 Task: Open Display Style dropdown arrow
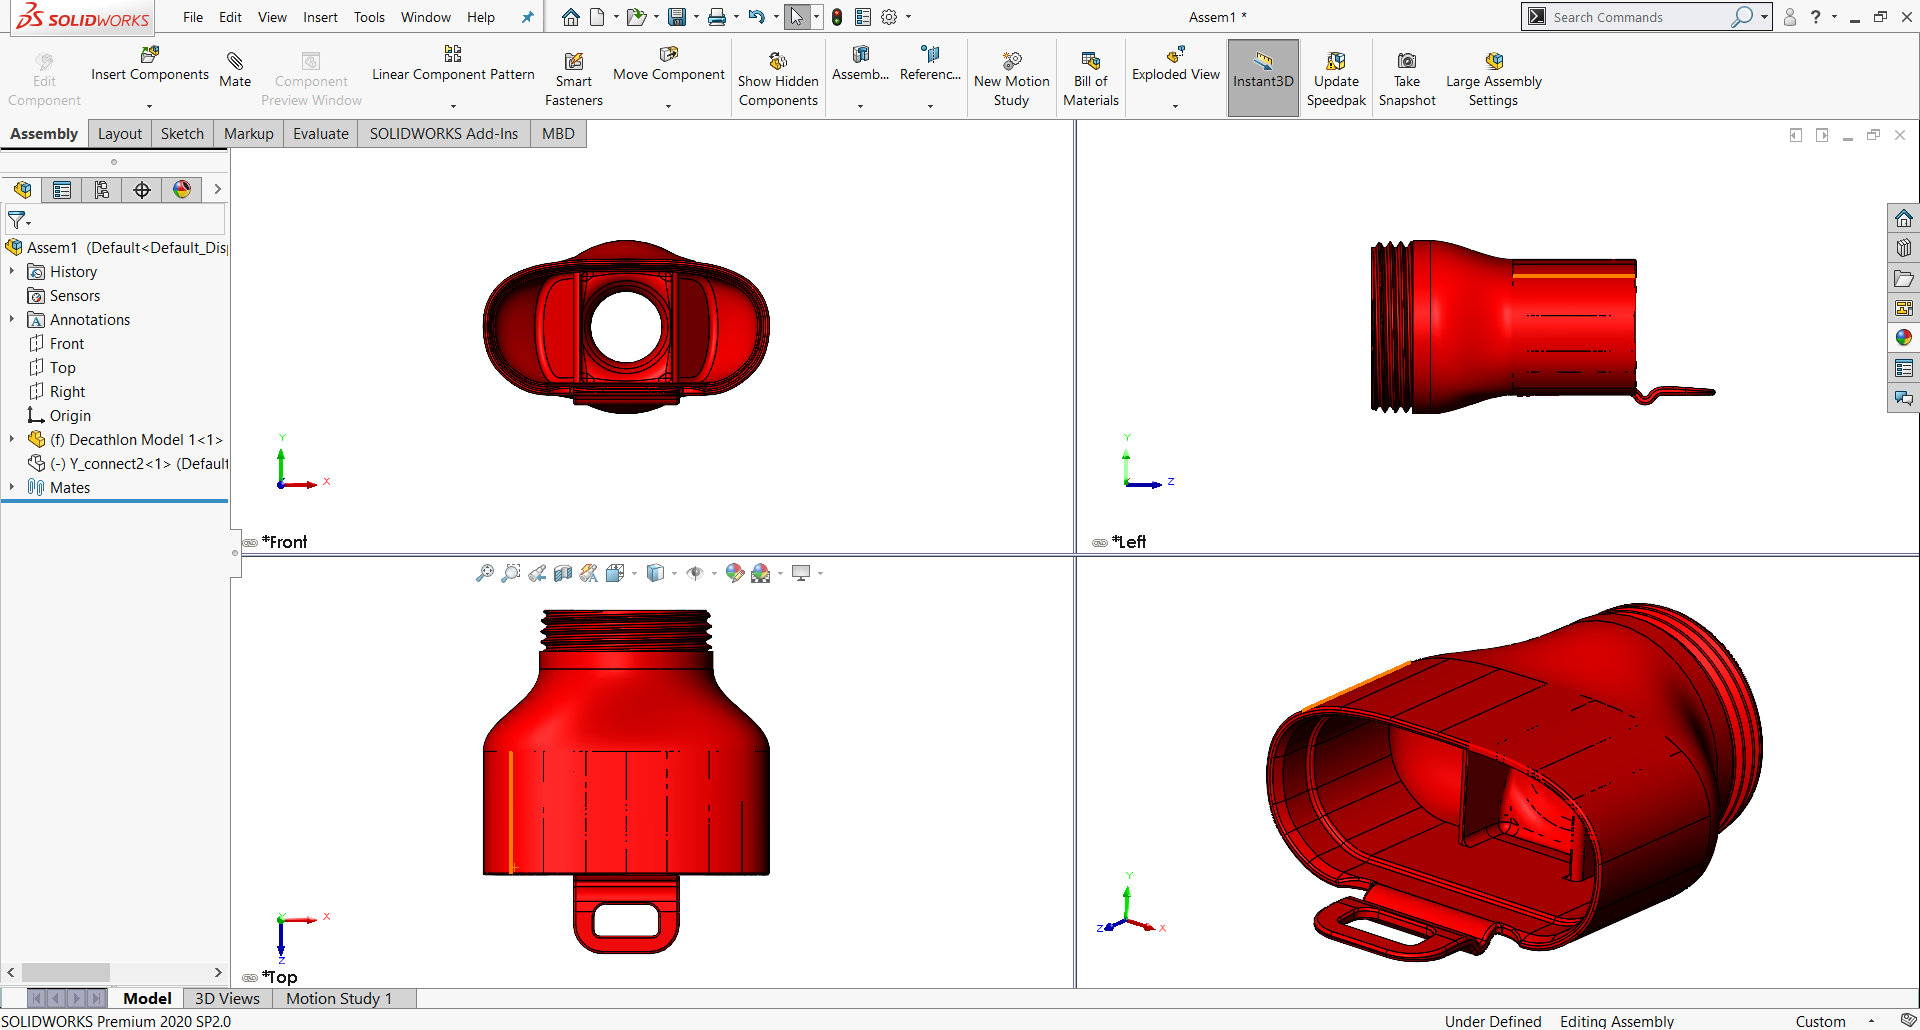(674, 574)
